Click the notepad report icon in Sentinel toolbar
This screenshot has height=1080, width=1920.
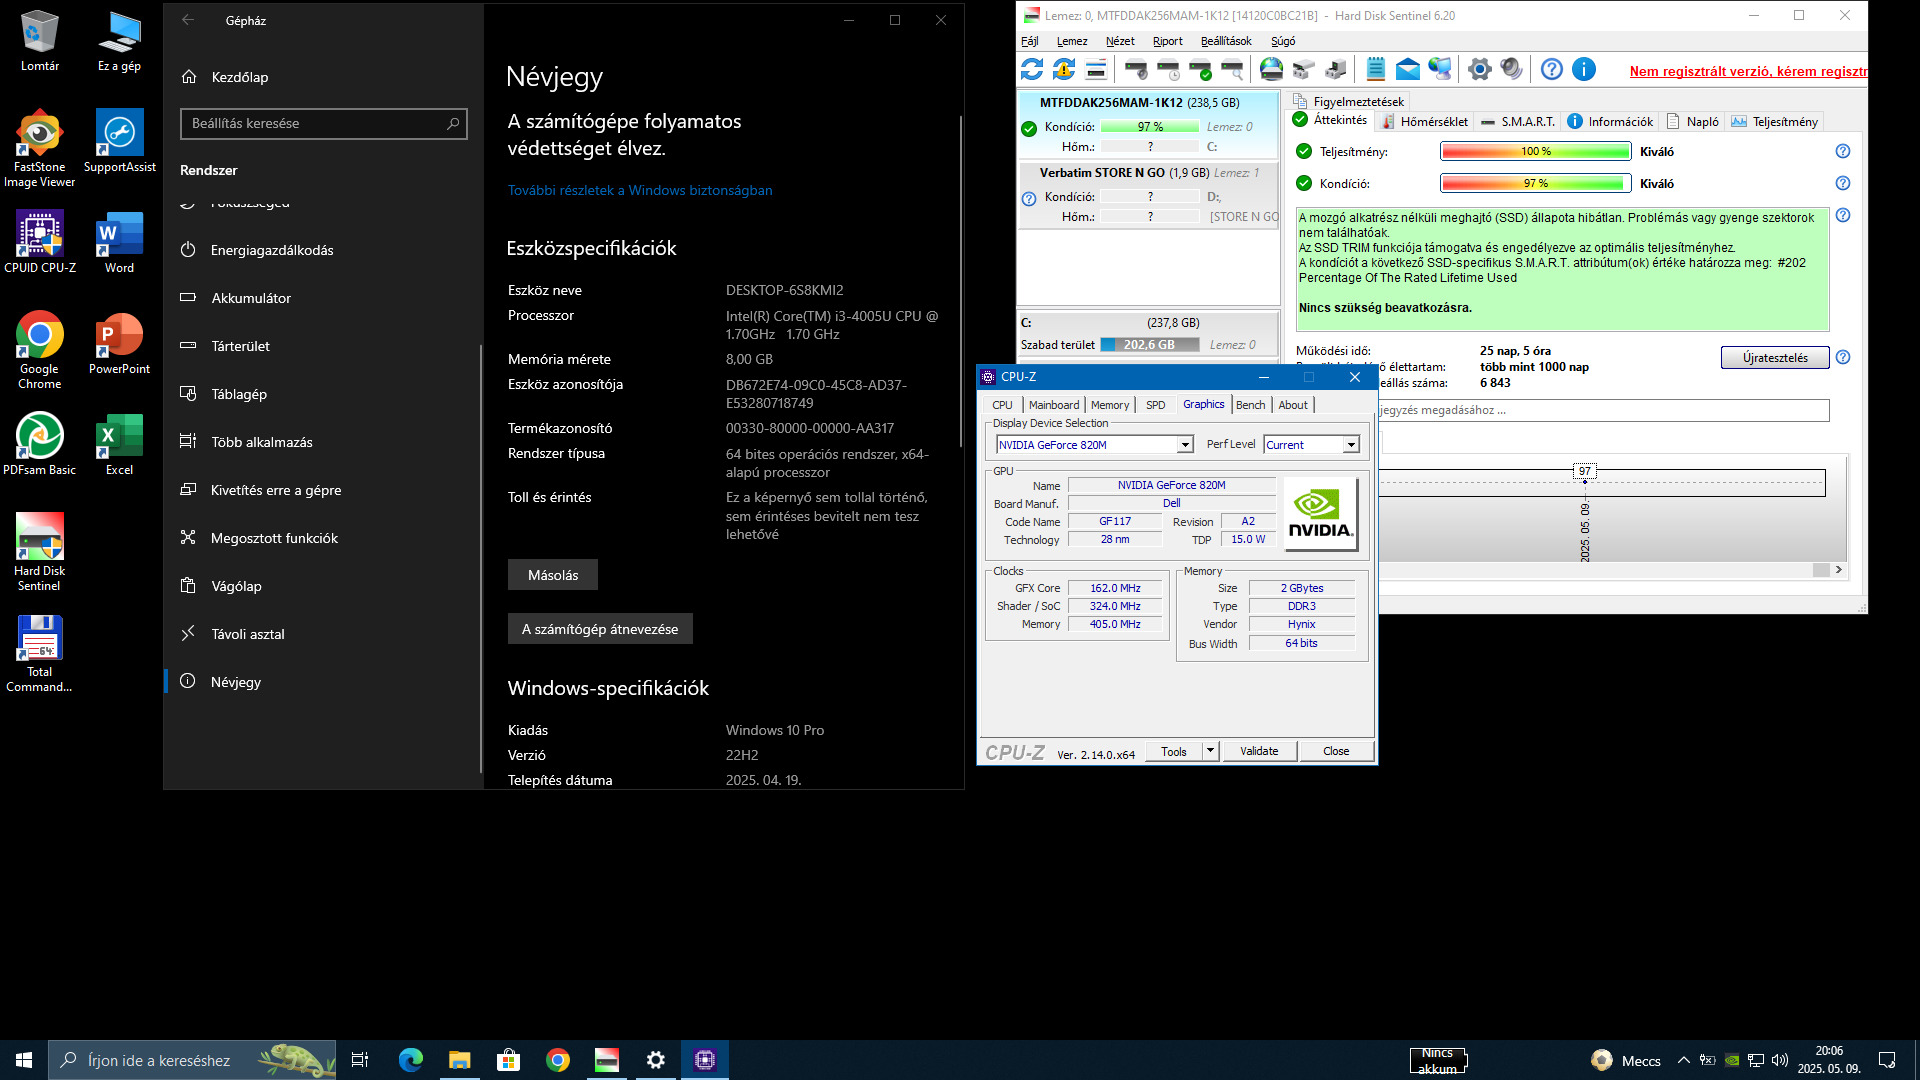pos(1375,69)
